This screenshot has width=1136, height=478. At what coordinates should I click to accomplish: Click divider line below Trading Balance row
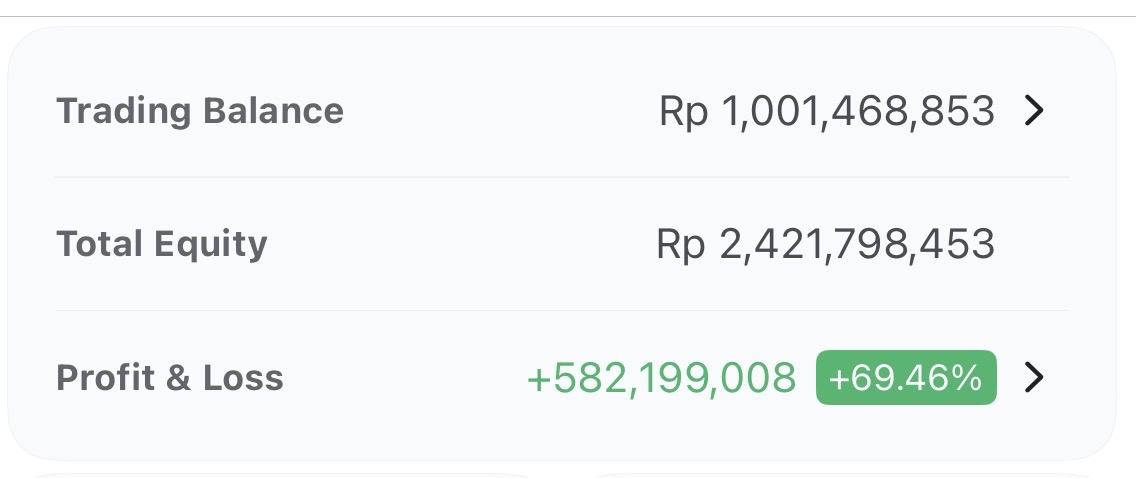coord(562,177)
